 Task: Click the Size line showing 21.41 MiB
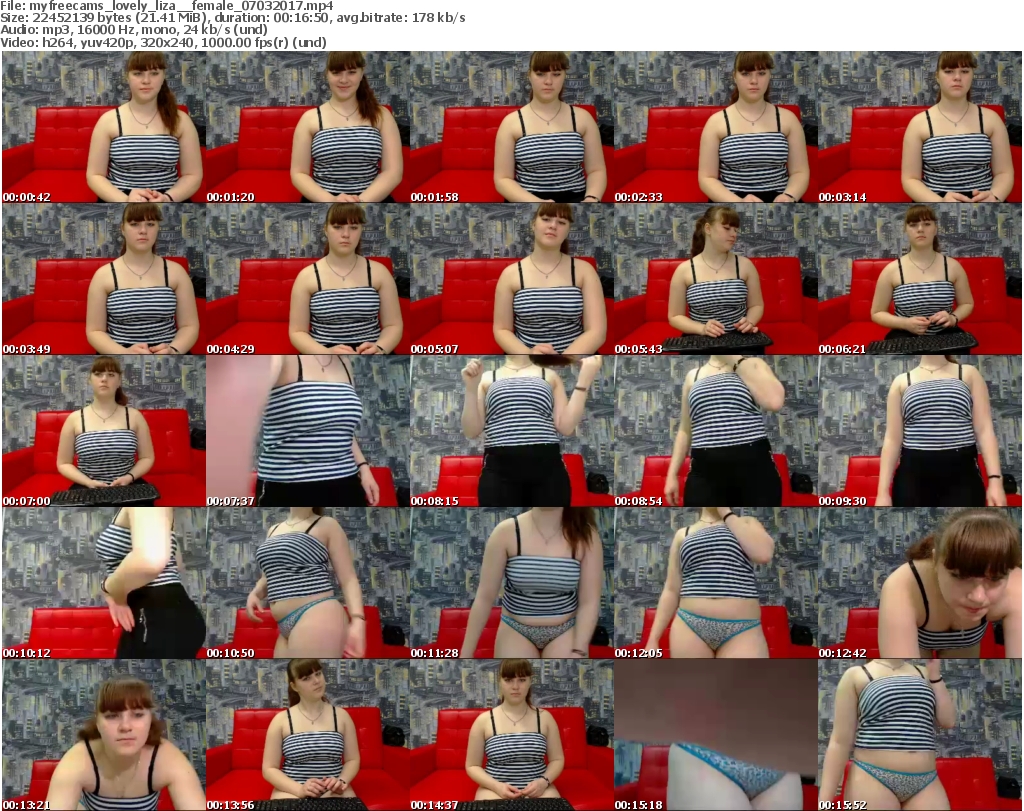point(233,18)
